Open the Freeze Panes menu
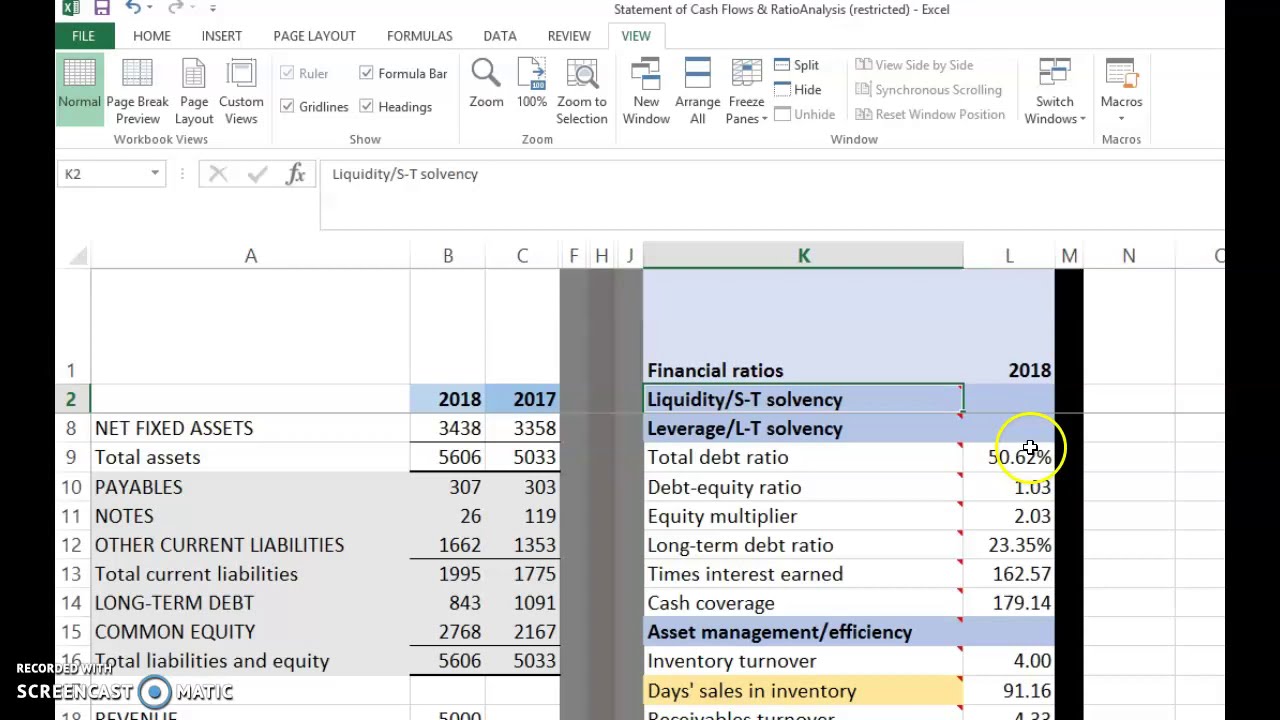1280x720 pixels. (746, 90)
